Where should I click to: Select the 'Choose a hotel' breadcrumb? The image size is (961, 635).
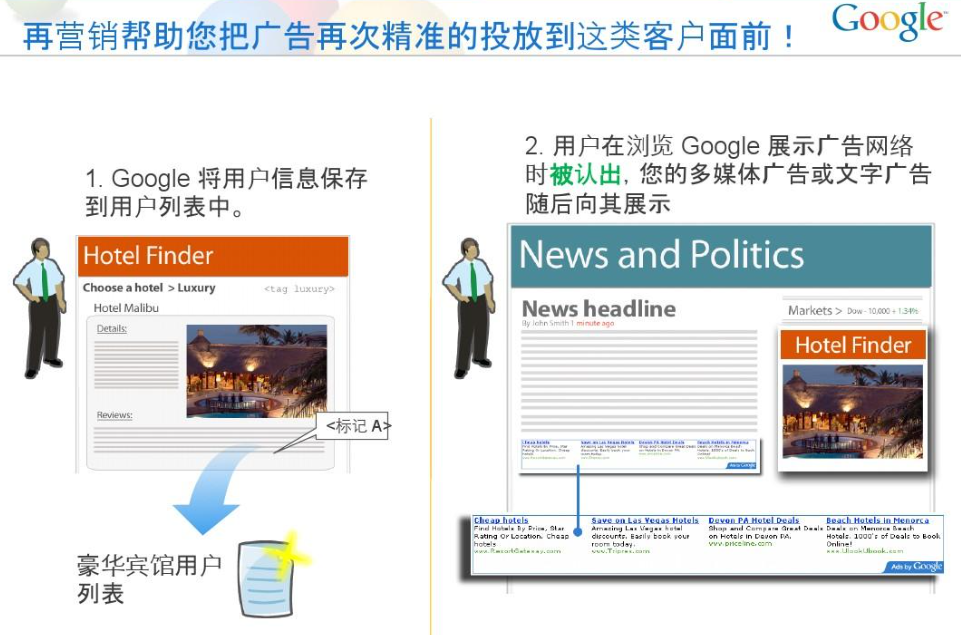pos(123,287)
